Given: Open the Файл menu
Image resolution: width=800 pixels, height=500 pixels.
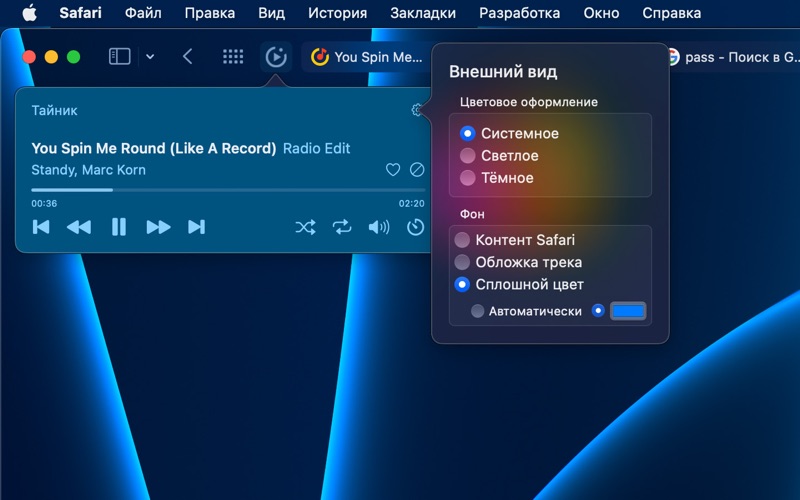Looking at the screenshot, I should pyautogui.click(x=143, y=13).
